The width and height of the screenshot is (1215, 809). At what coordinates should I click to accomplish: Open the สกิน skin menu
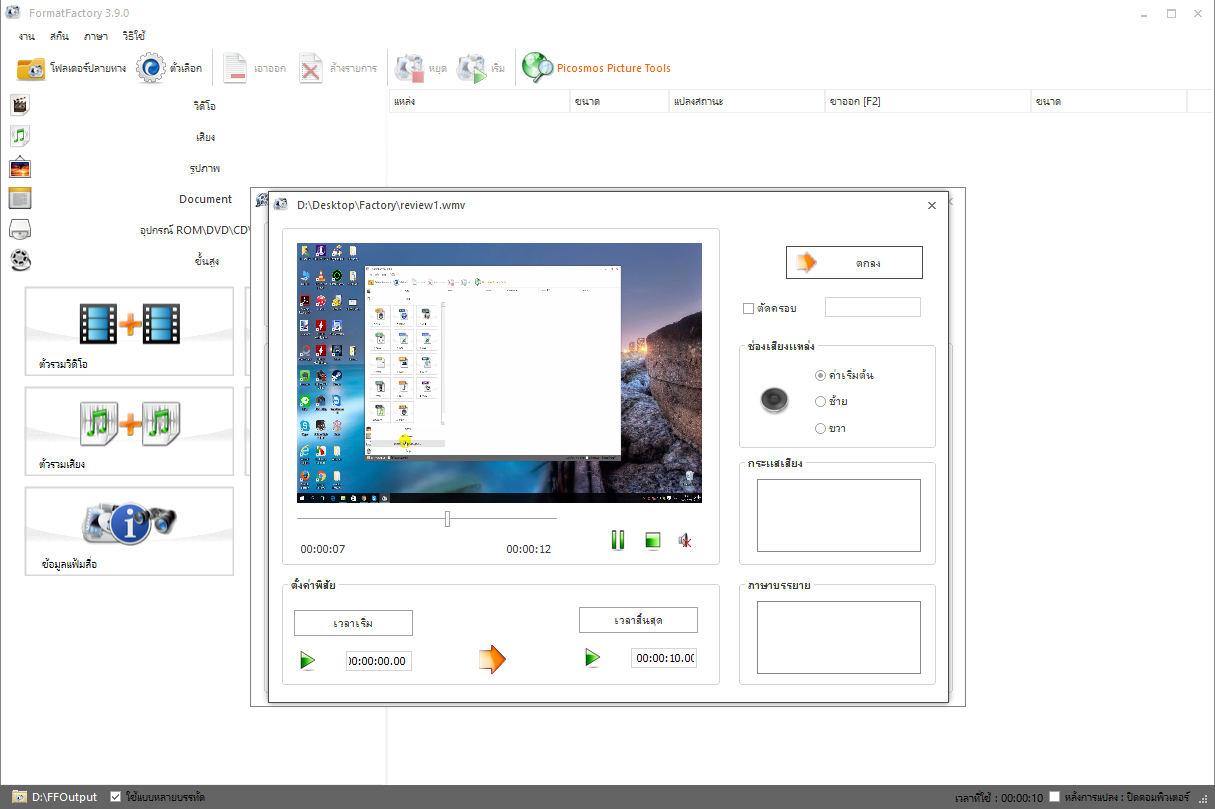click(59, 36)
